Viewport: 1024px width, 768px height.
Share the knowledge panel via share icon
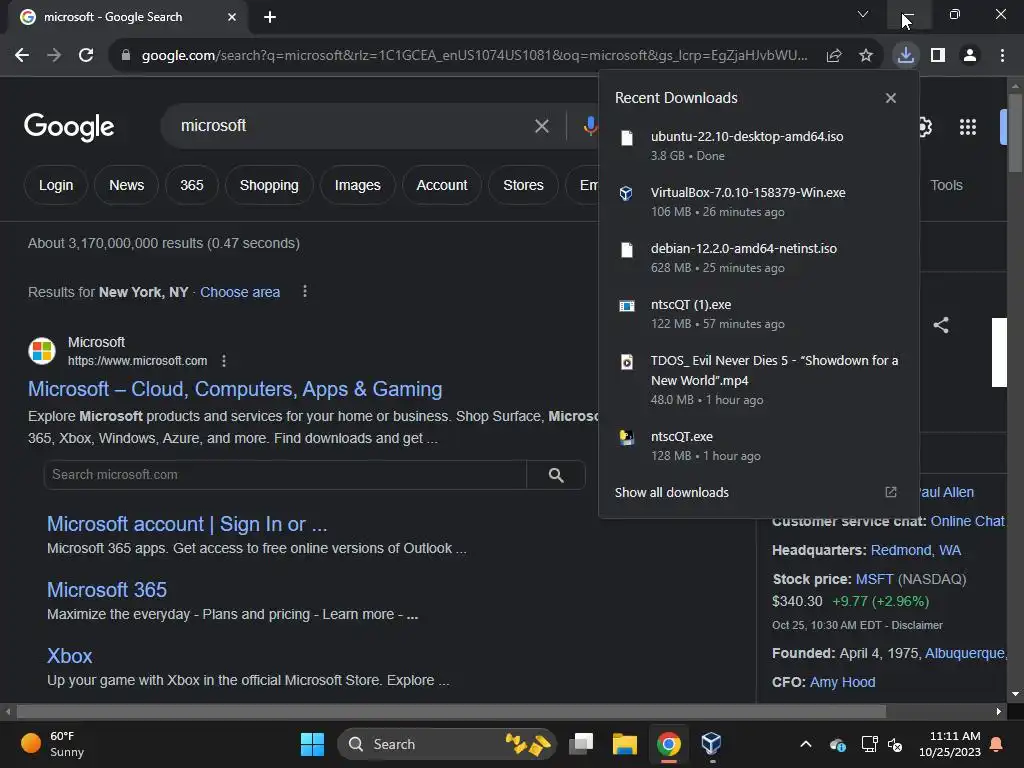pyautogui.click(x=940, y=325)
